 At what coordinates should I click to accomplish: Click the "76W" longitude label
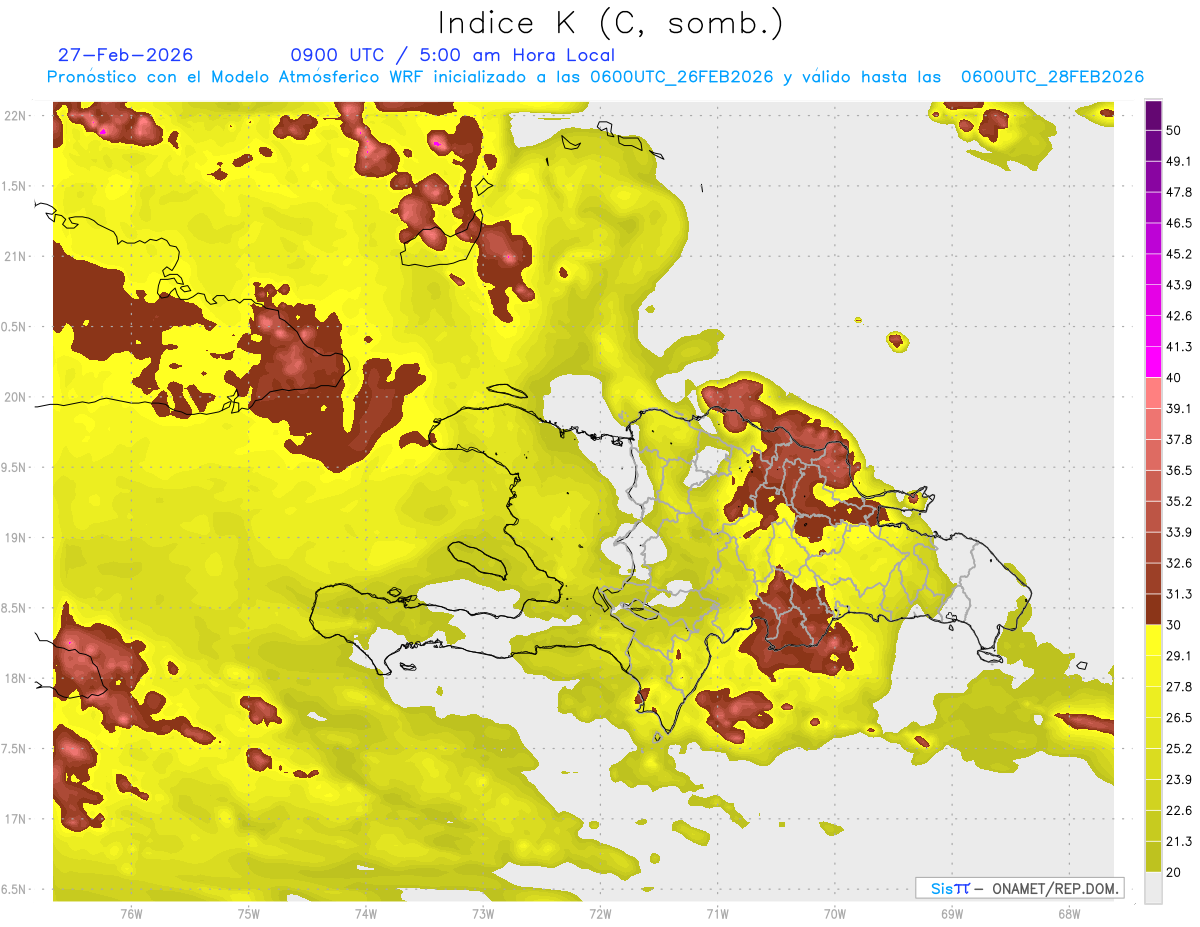[x=131, y=913]
